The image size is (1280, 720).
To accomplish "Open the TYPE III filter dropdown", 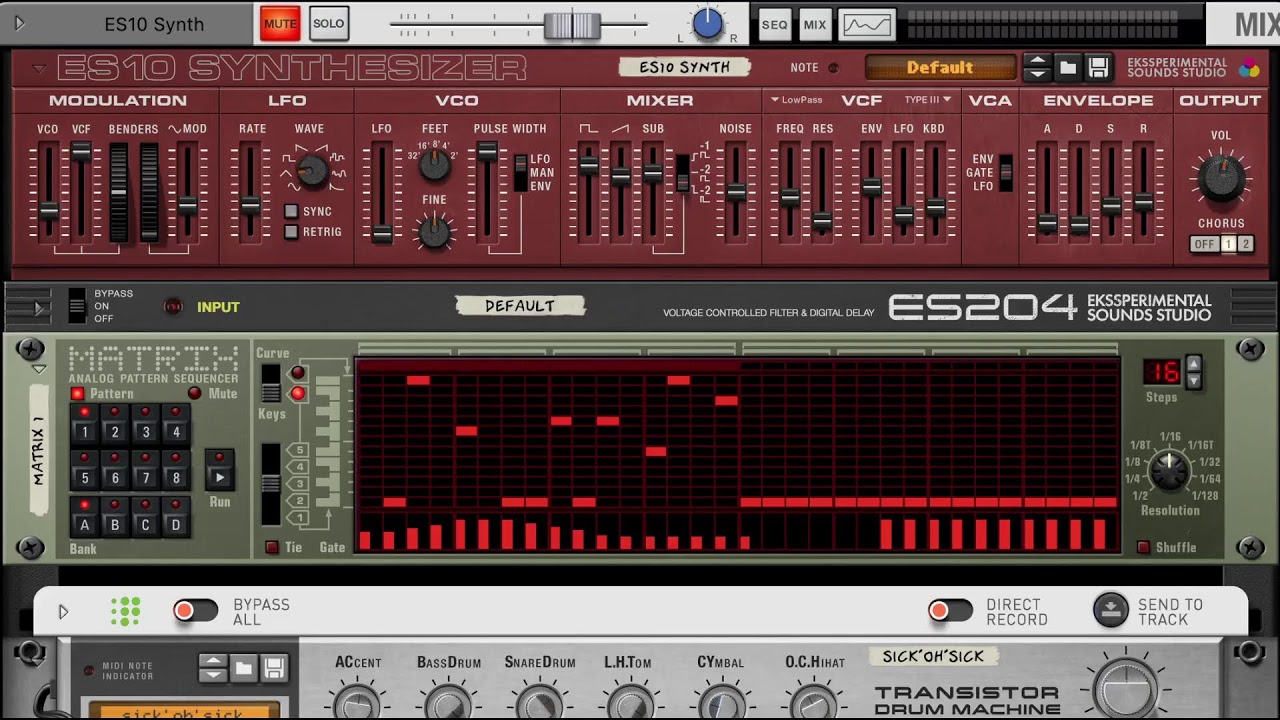I will [x=928, y=100].
